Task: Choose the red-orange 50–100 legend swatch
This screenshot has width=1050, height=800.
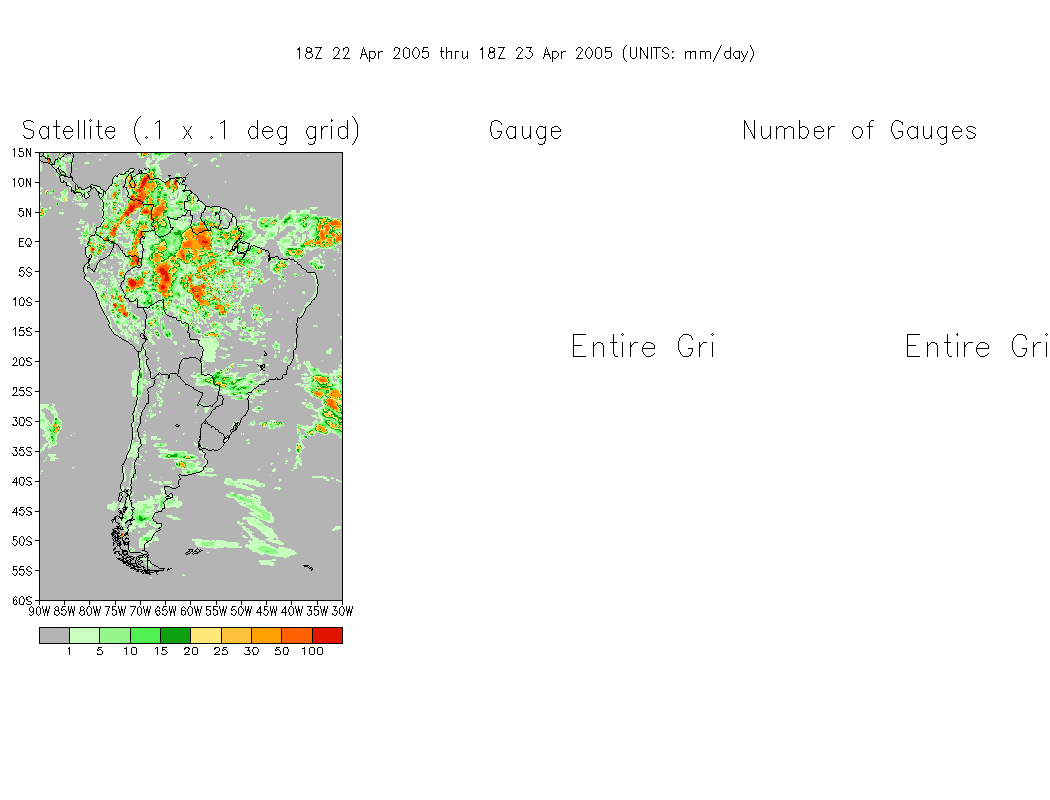Action: pyautogui.click(x=297, y=635)
